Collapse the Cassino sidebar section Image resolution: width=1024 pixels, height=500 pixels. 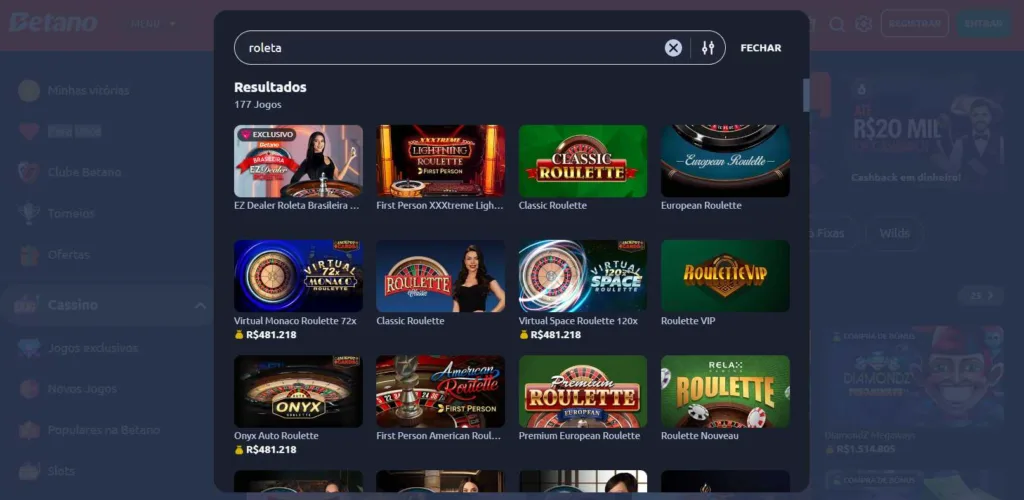pos(200,305)
